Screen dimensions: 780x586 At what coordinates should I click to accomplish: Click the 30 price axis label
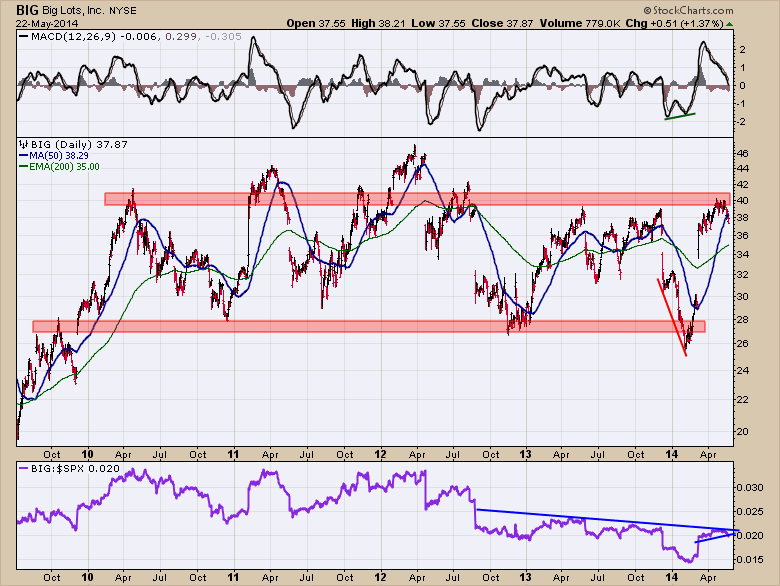(x=742, y=296)
